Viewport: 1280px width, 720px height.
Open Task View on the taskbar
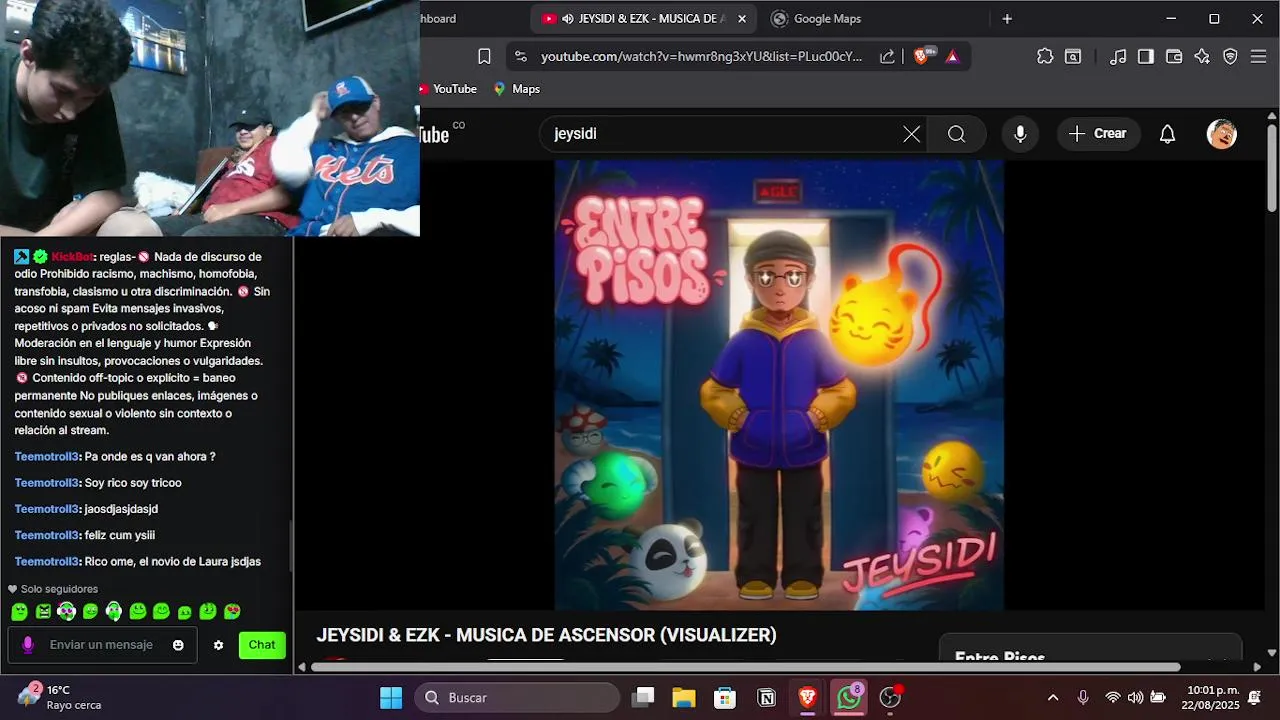coord(643,697)
